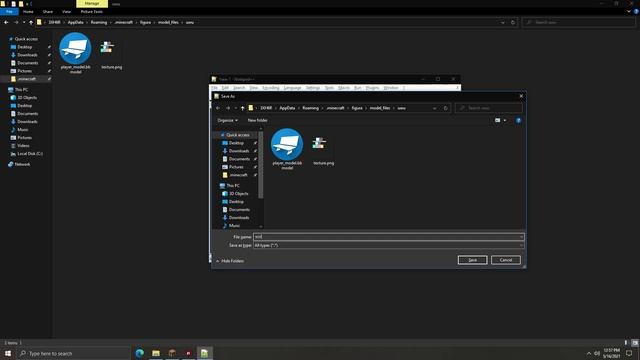The width and height of the screenshot is (640, 360).
Task: Select Network in File Explorer sidebar
Action: coord(22,164)
